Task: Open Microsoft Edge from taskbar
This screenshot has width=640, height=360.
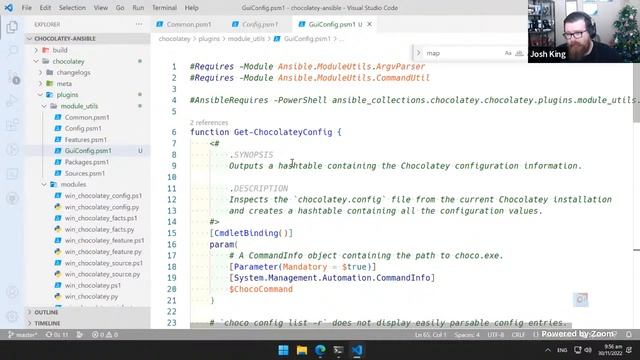Action: pos(320,350)
